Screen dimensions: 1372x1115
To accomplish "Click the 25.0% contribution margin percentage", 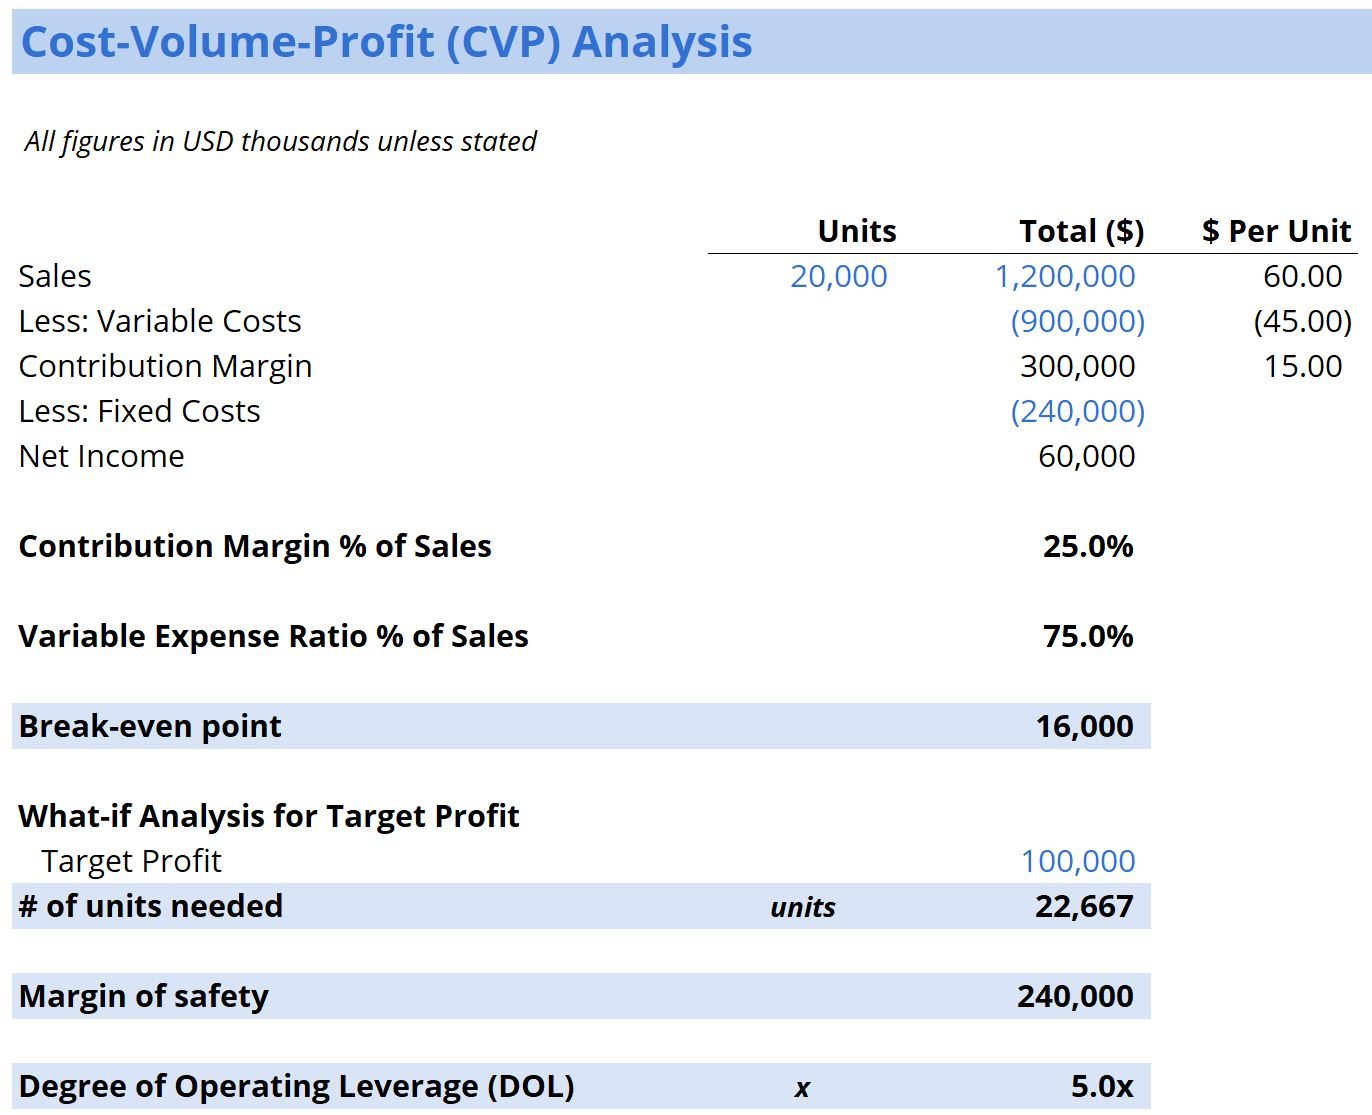I will point(1087,546).
